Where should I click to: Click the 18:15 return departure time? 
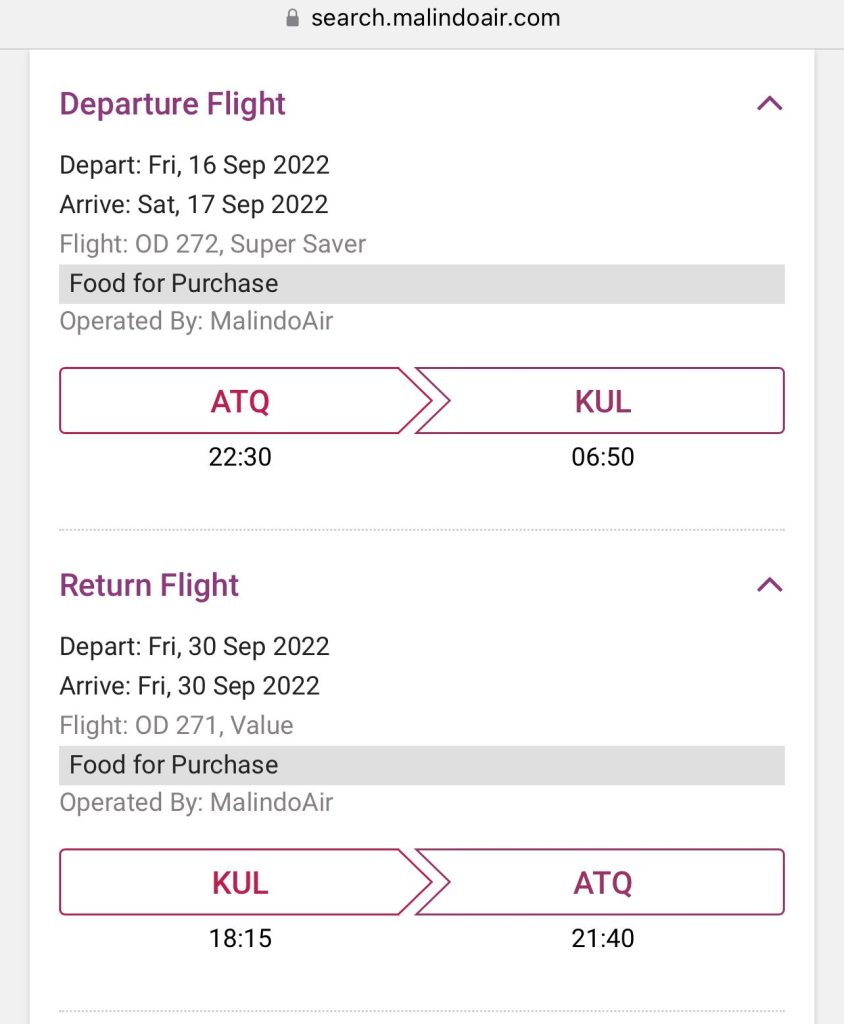point(240,938)
